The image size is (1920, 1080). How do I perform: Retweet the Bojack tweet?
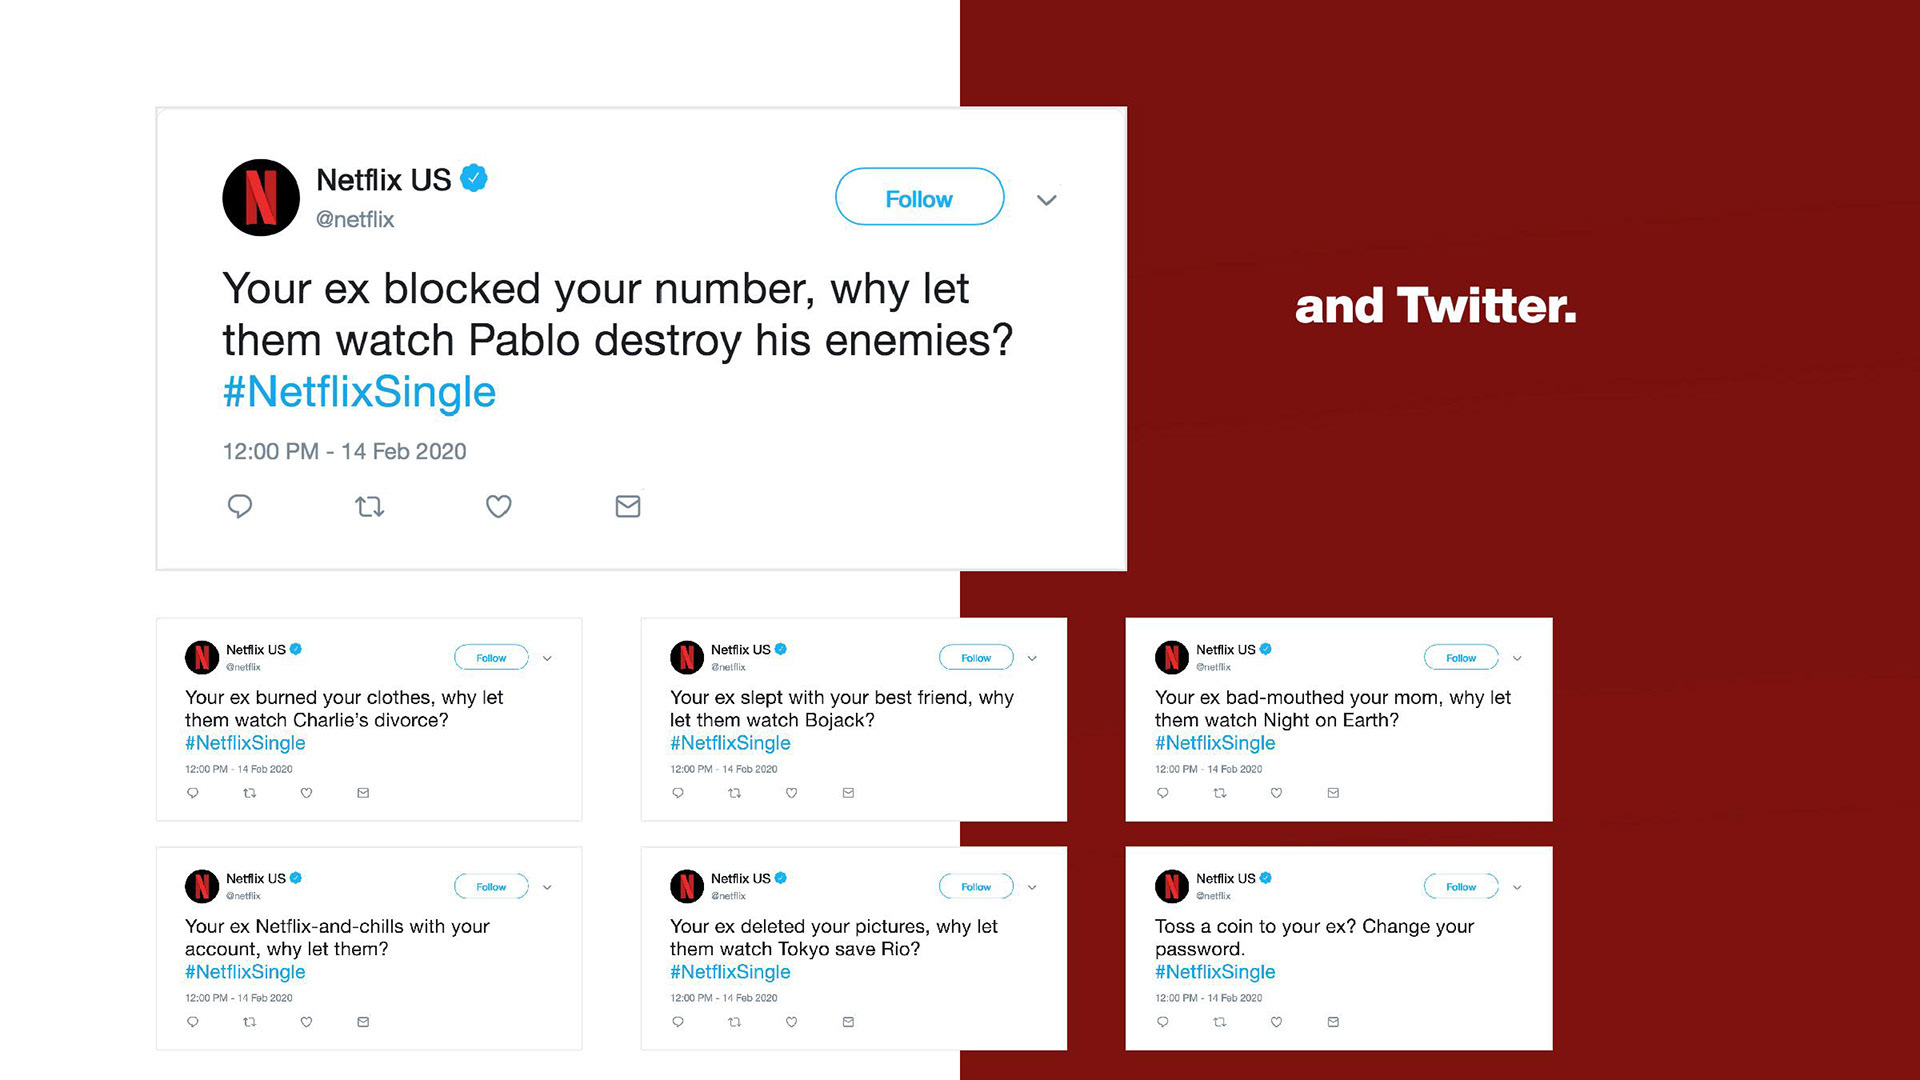(734, 793)
